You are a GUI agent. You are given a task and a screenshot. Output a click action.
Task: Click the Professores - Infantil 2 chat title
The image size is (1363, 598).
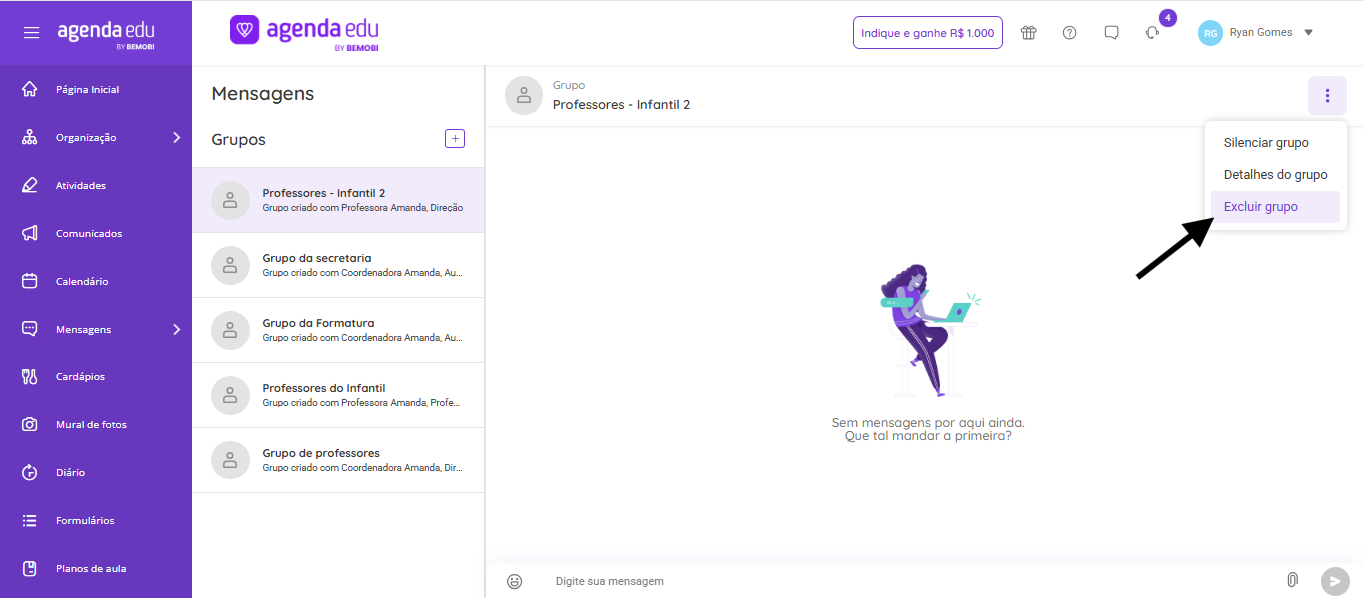(621, 104)
